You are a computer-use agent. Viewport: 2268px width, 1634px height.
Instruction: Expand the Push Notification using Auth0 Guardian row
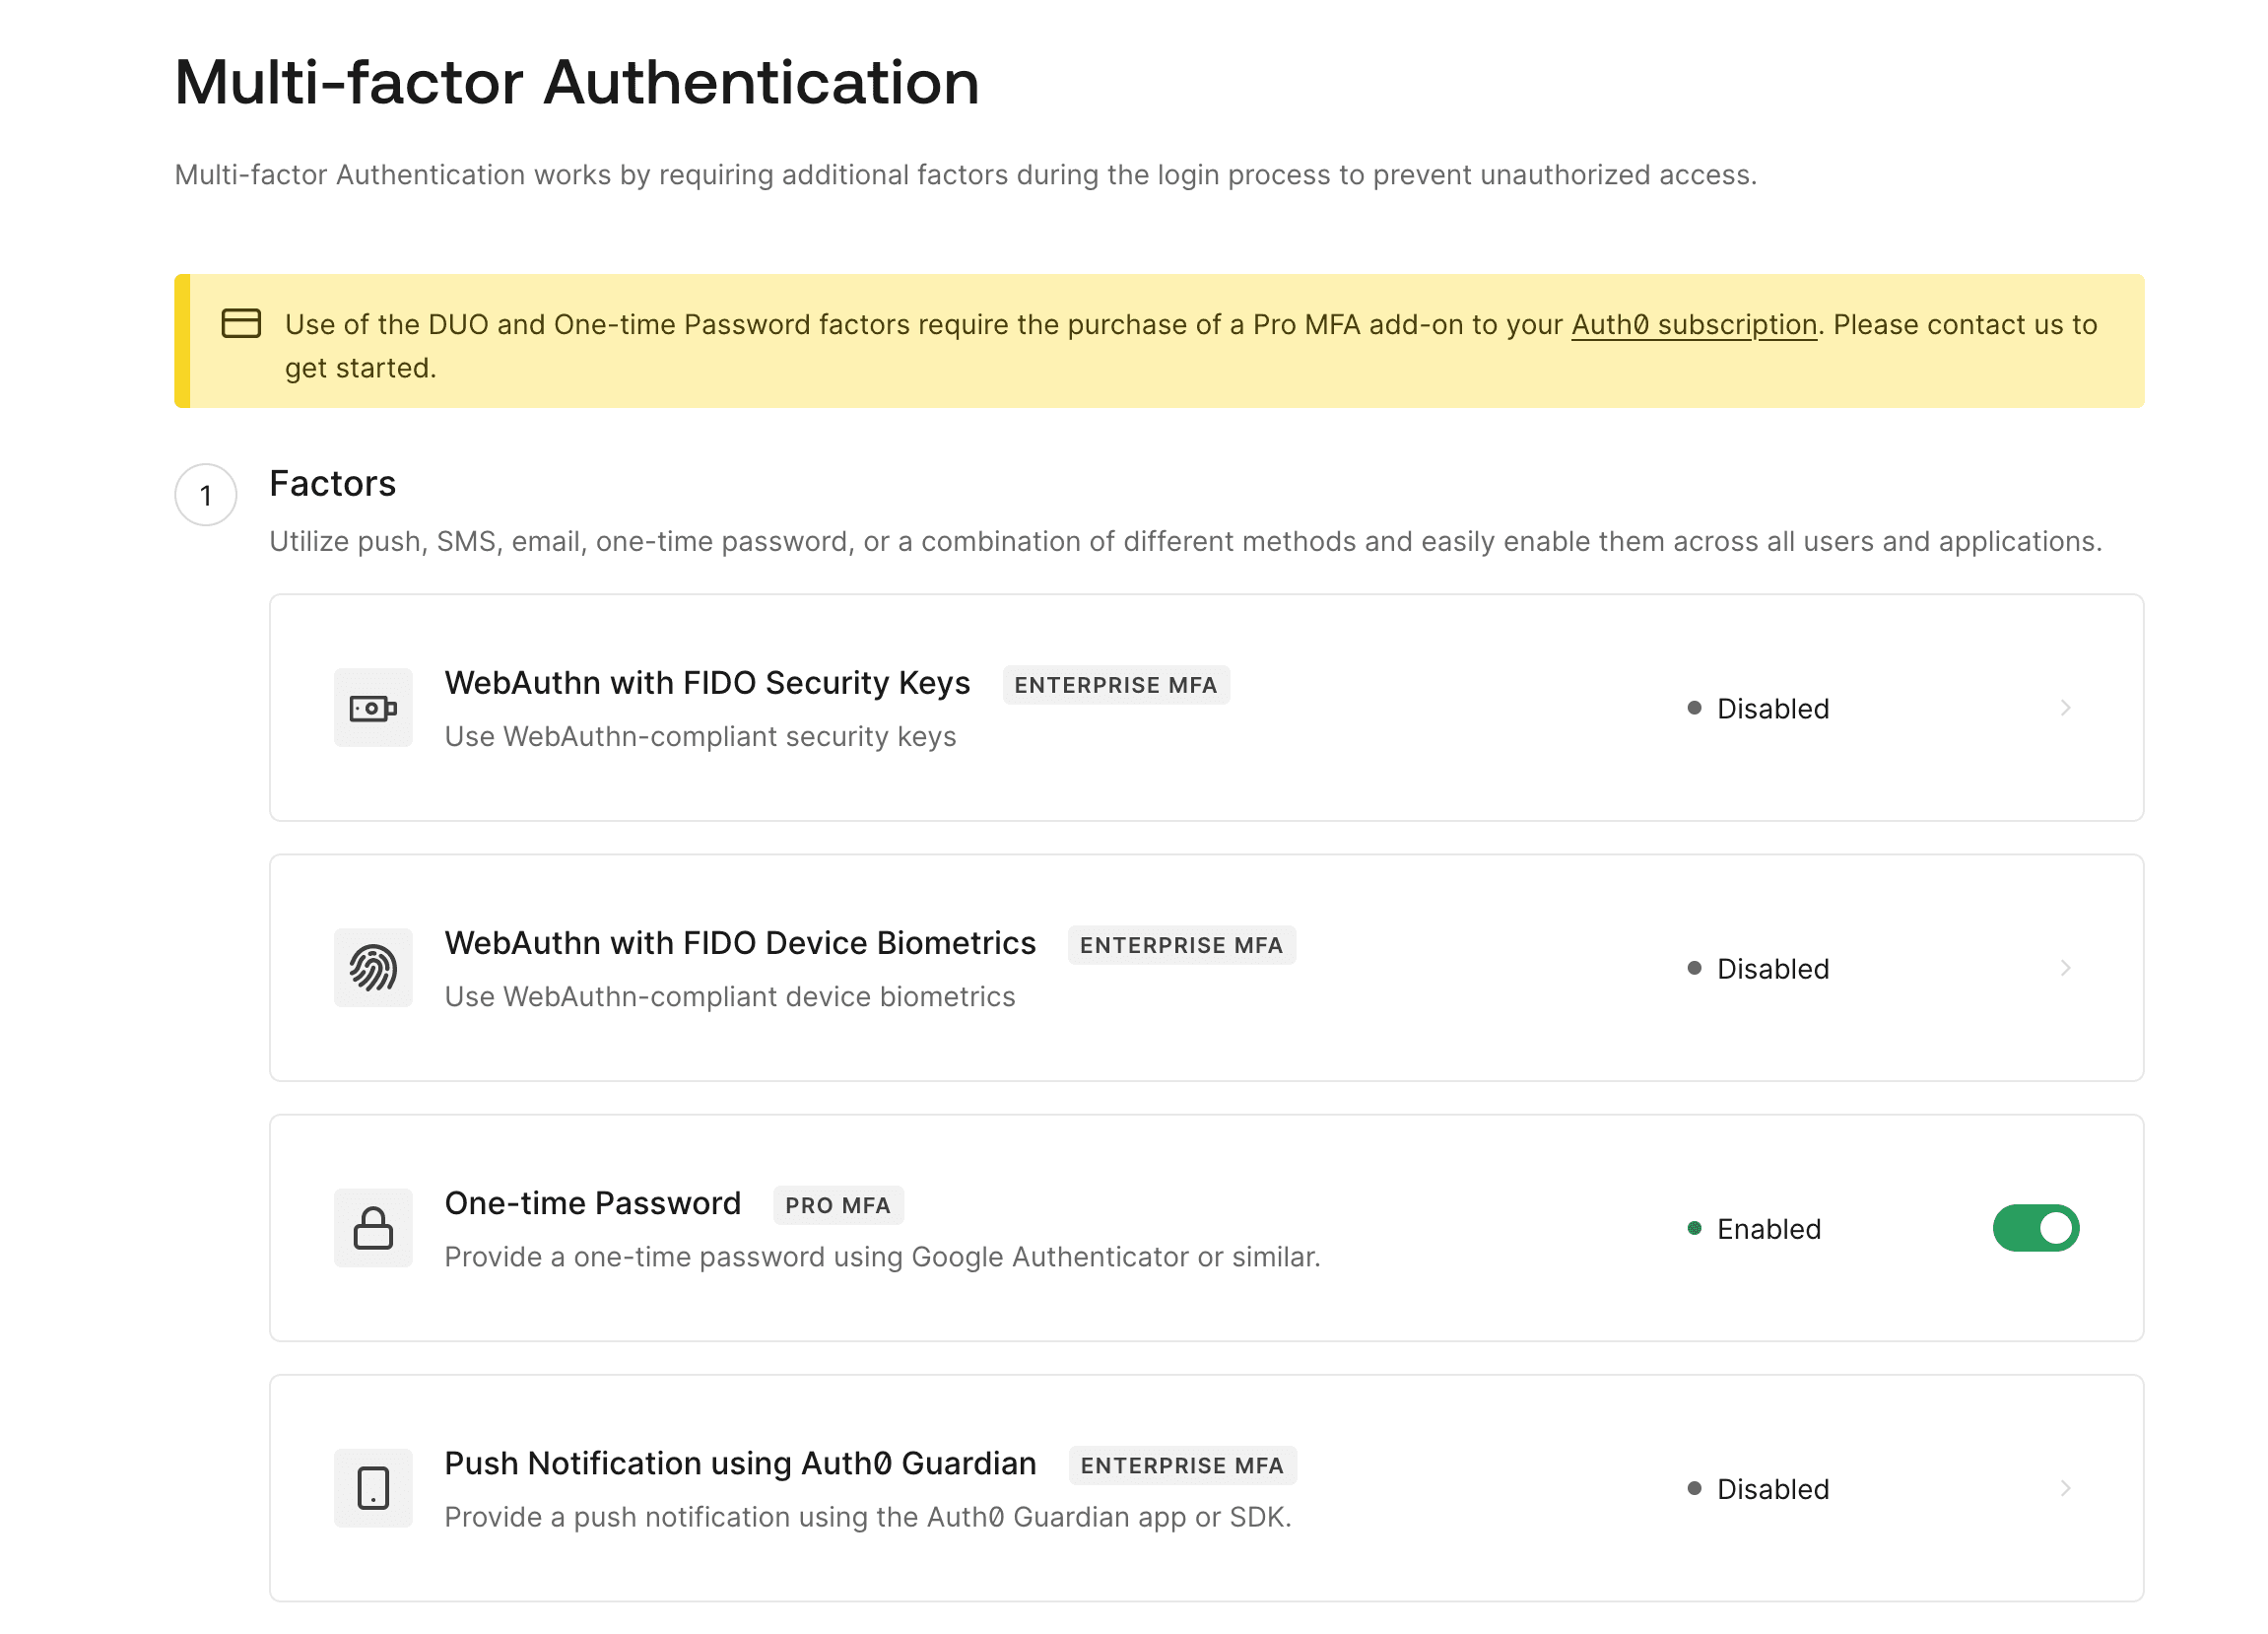click(x=2065, y=1489)
